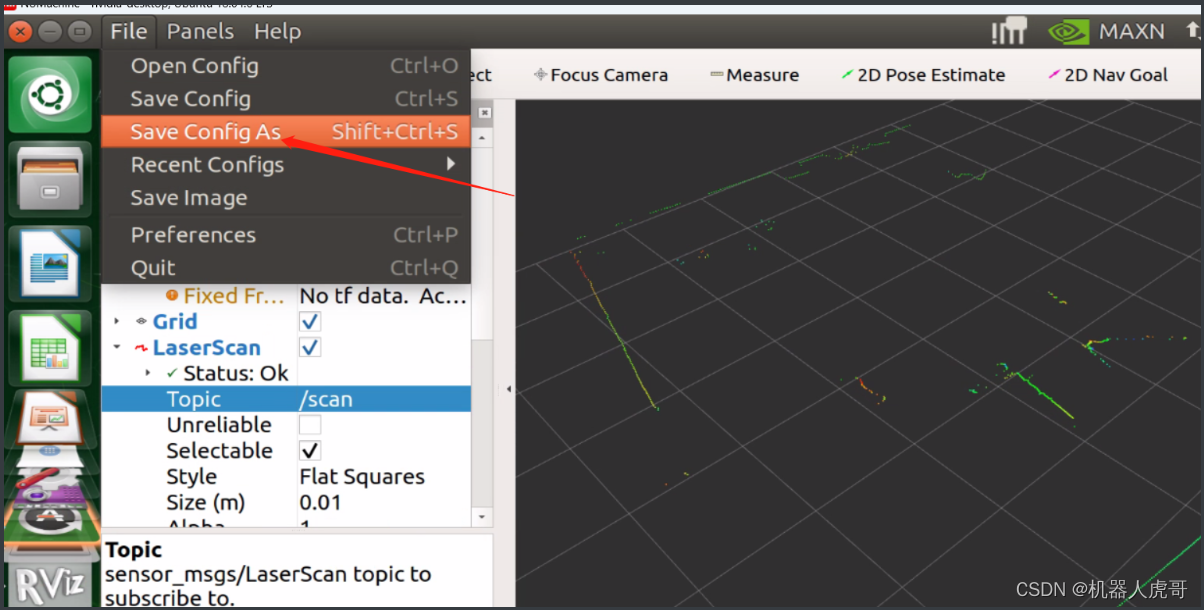This screenshot has height=610, width=1204.
Task: Select the Unreliable property label
Action: [219, 425]
